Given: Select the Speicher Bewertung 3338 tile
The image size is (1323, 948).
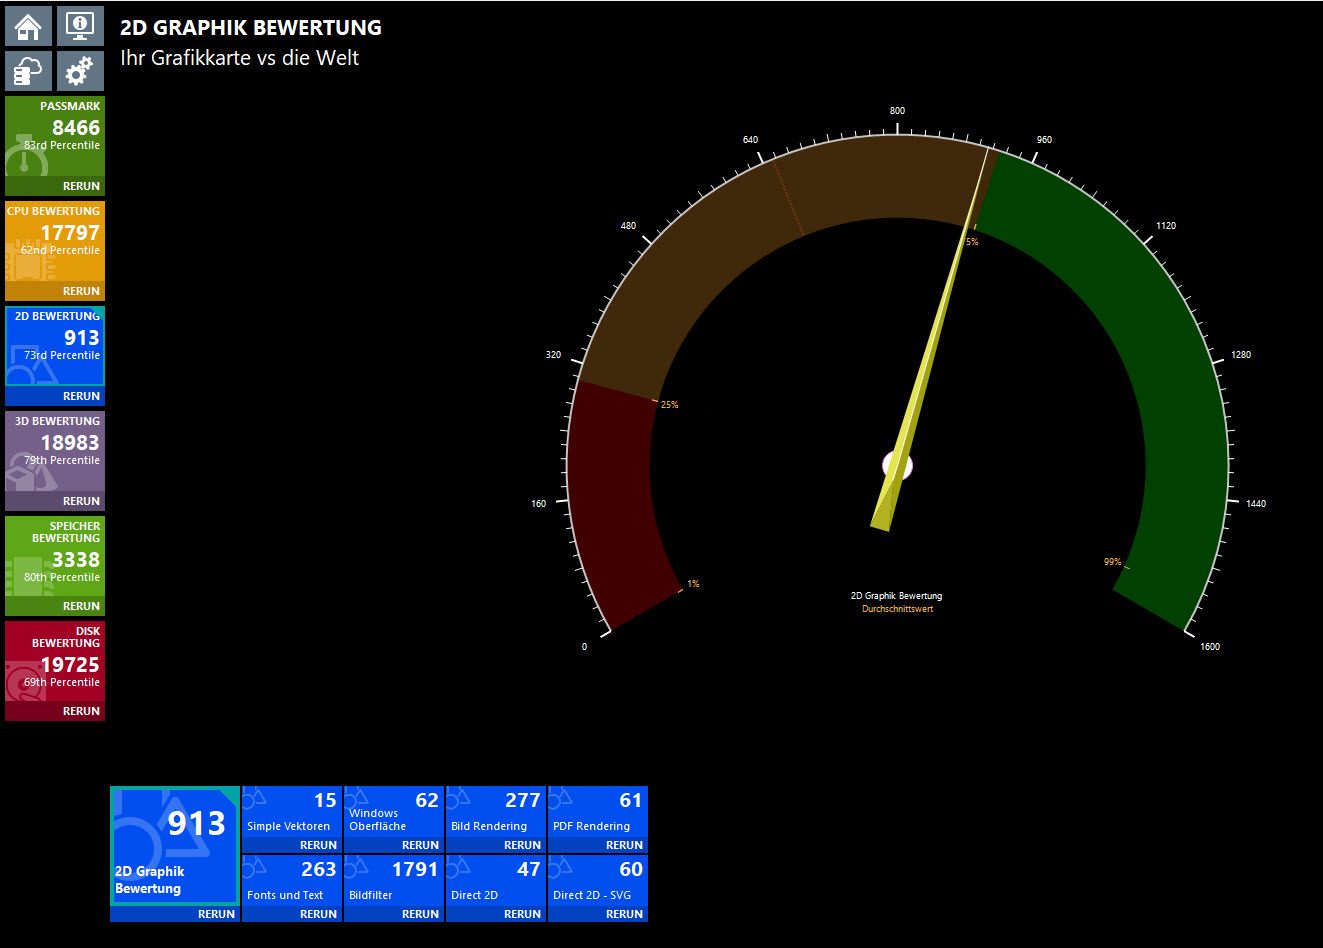Looking at the screenshot, I should (x=55, y=557).
